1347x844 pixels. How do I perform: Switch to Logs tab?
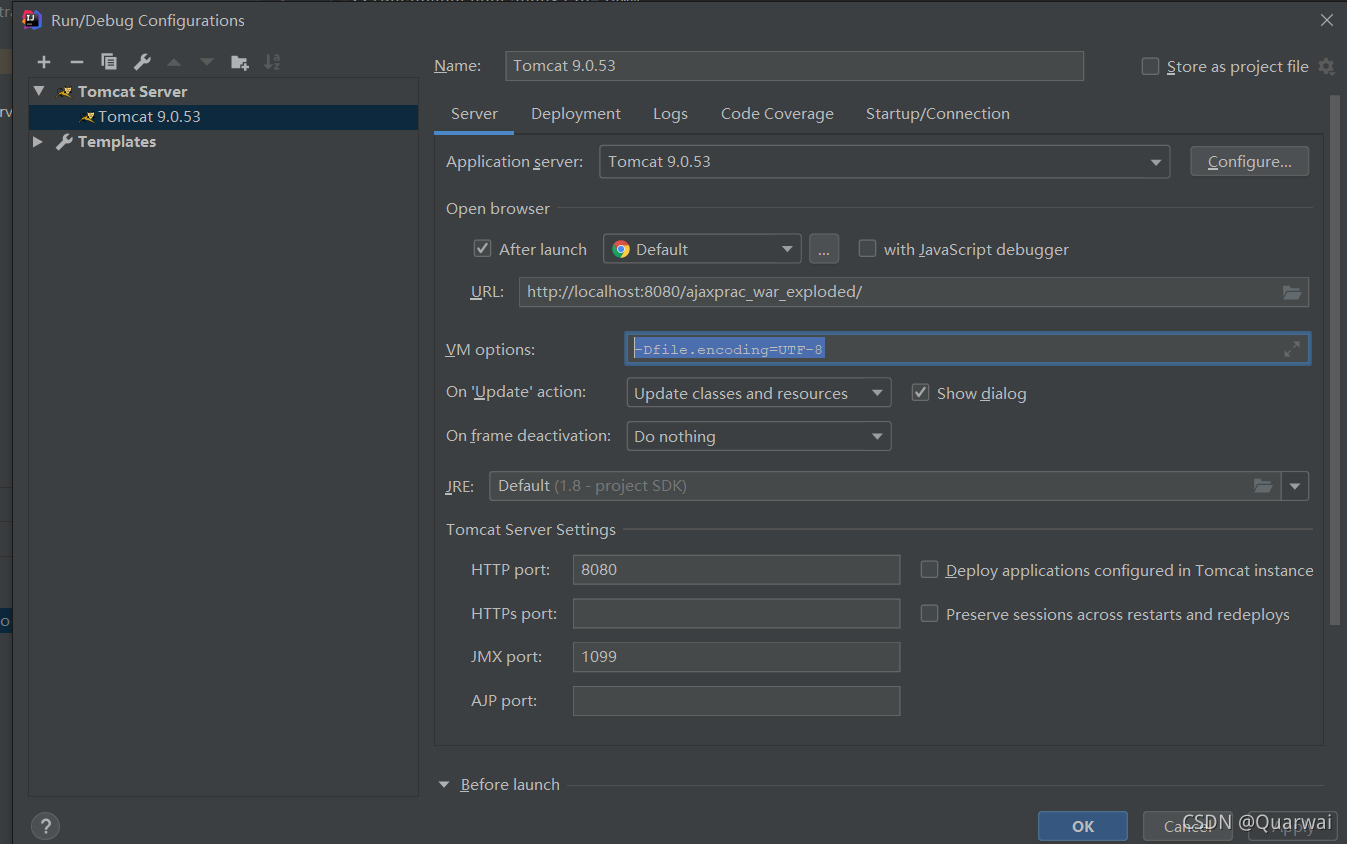pos(670,114)
